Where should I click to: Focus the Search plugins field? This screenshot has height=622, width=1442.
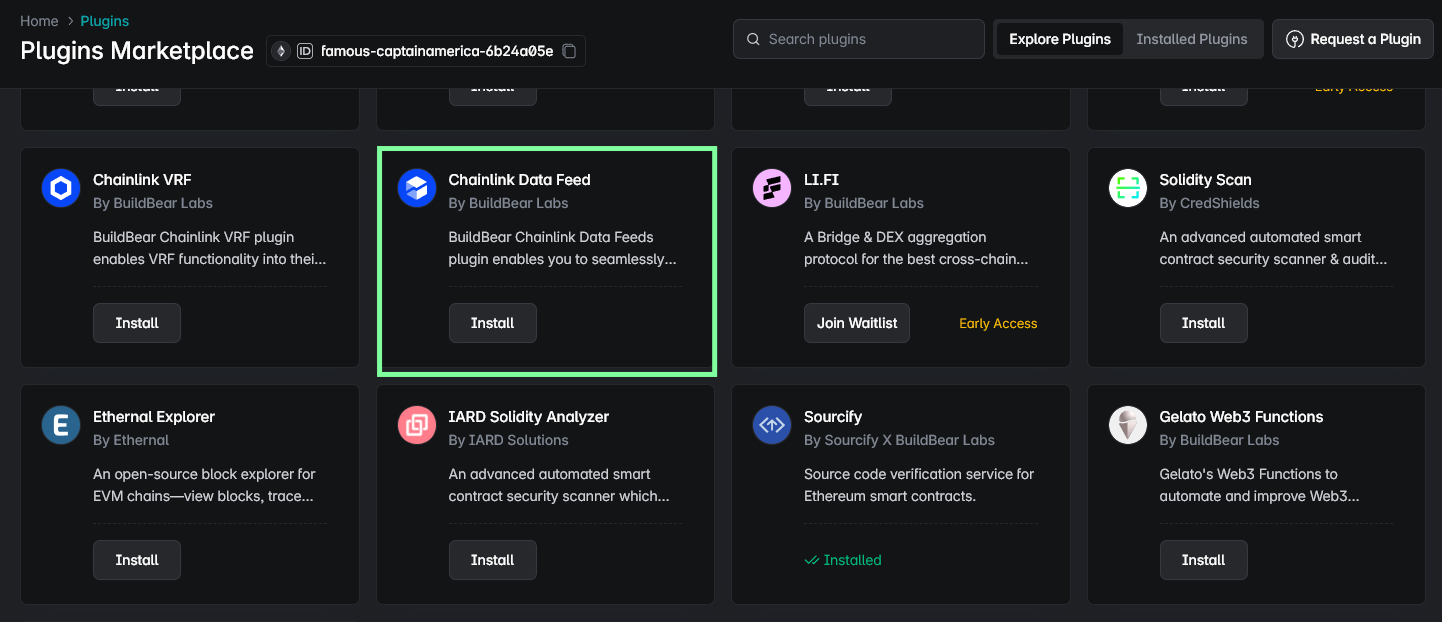tap(859, 39)
